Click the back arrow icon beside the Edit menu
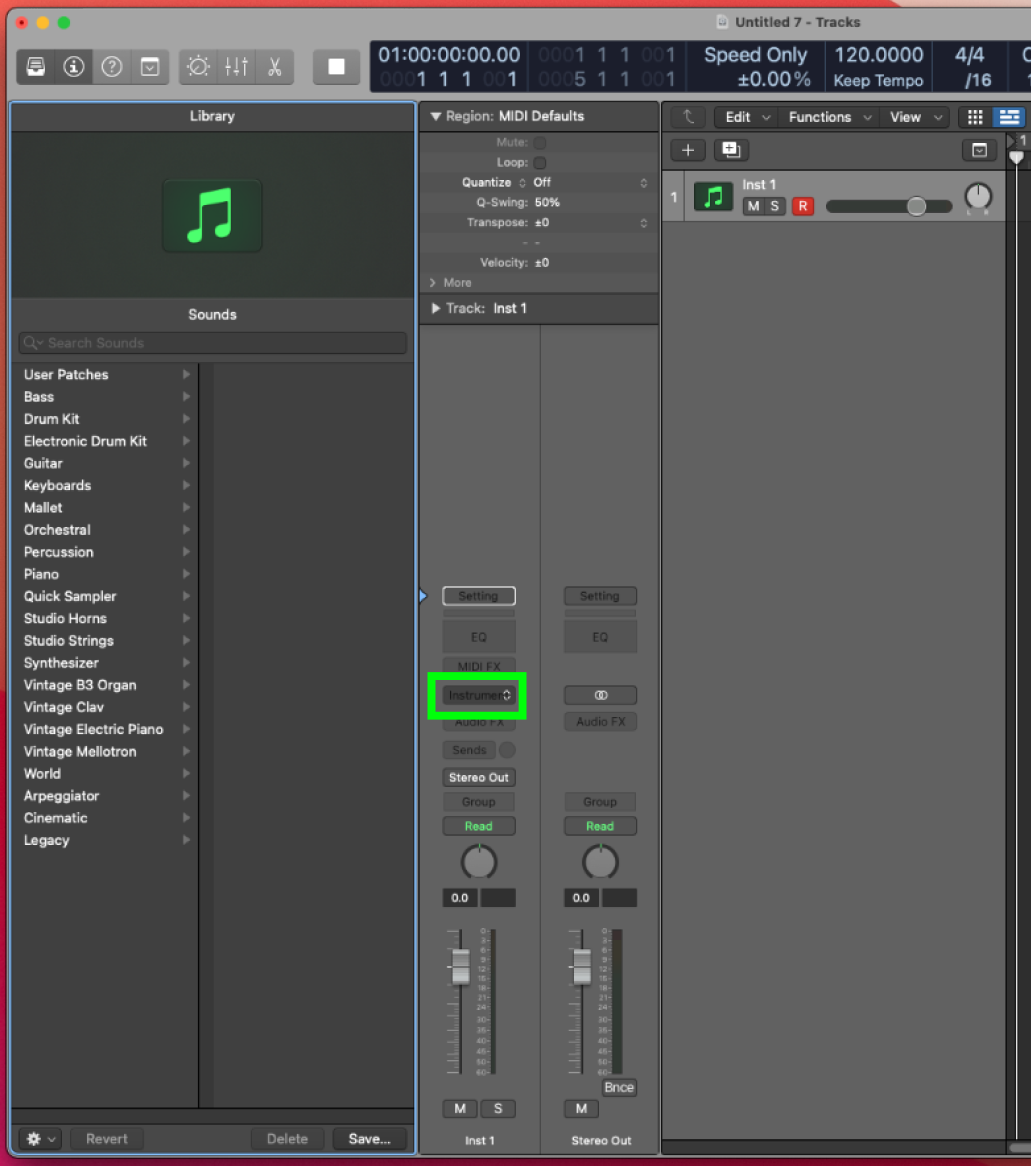 [688, 117]
